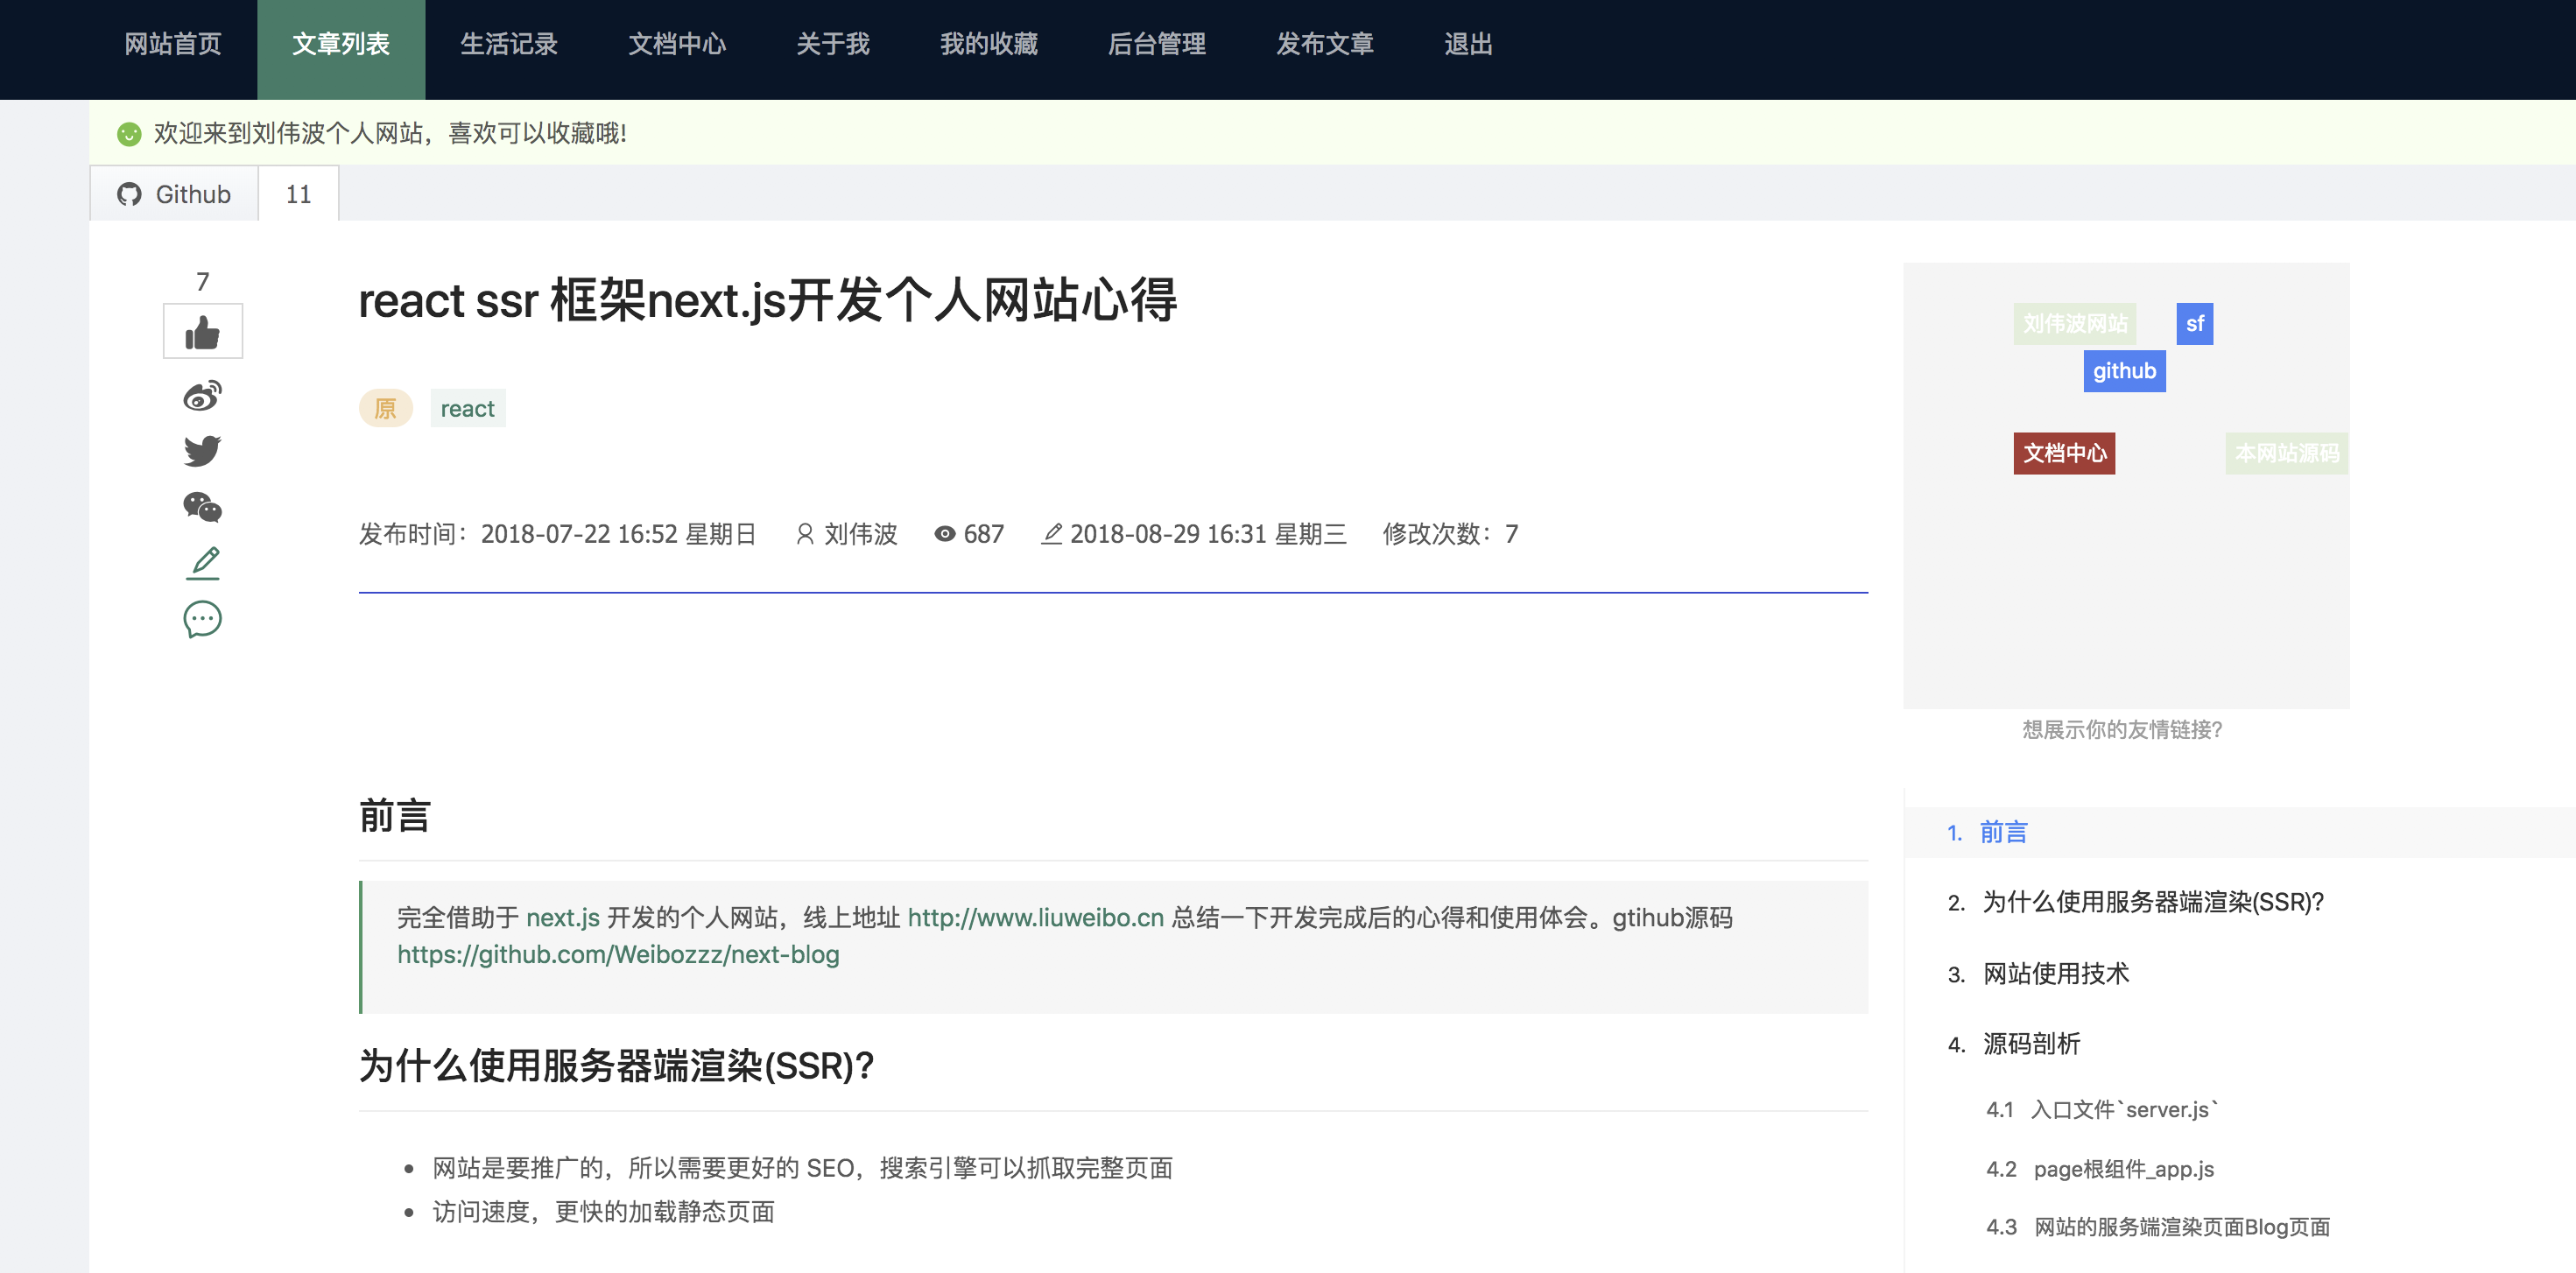This screenshot has height=1273, width=2576.
Task: Click the react tag under the title
Action: pos(467,408)
